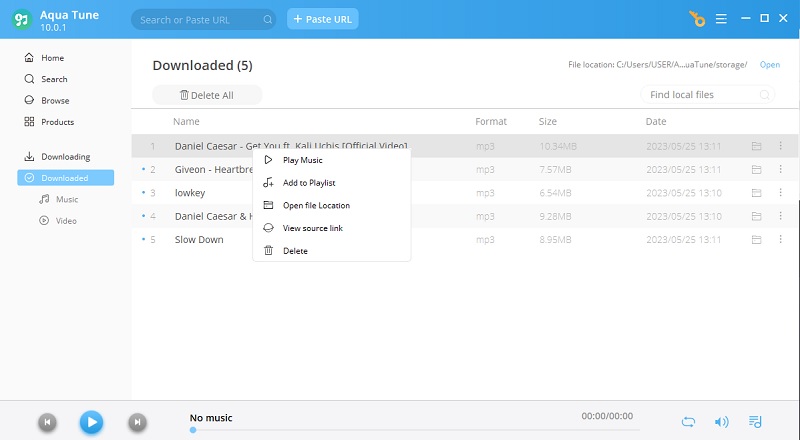Mute the volume speaker icon
The image size is (800, 440).
[x=721, y=422]
